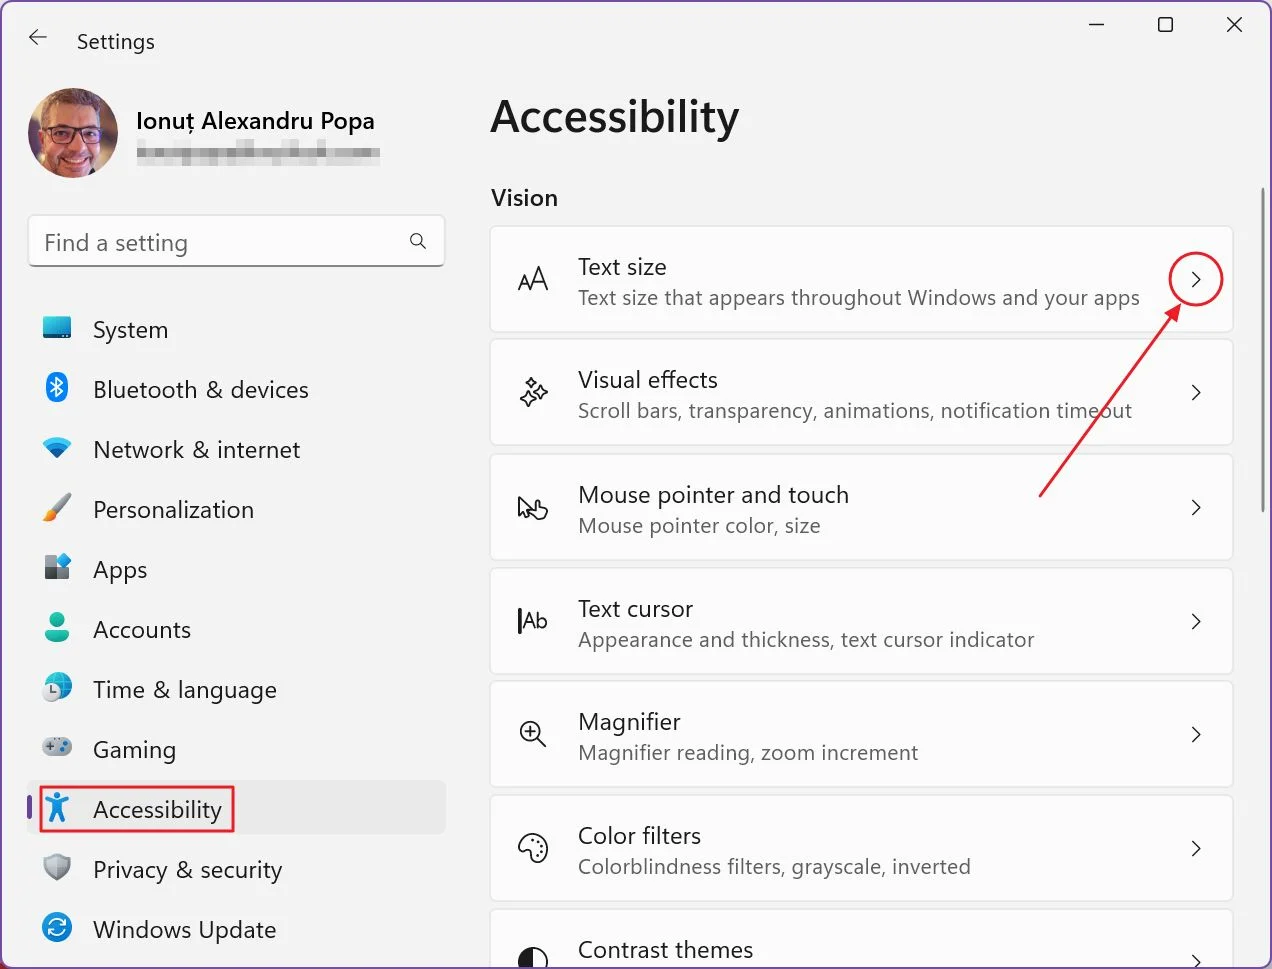1272x969 pixels.
Task: Click the Bluetooth icon in sidebar
Action: (x=57, y=387)
